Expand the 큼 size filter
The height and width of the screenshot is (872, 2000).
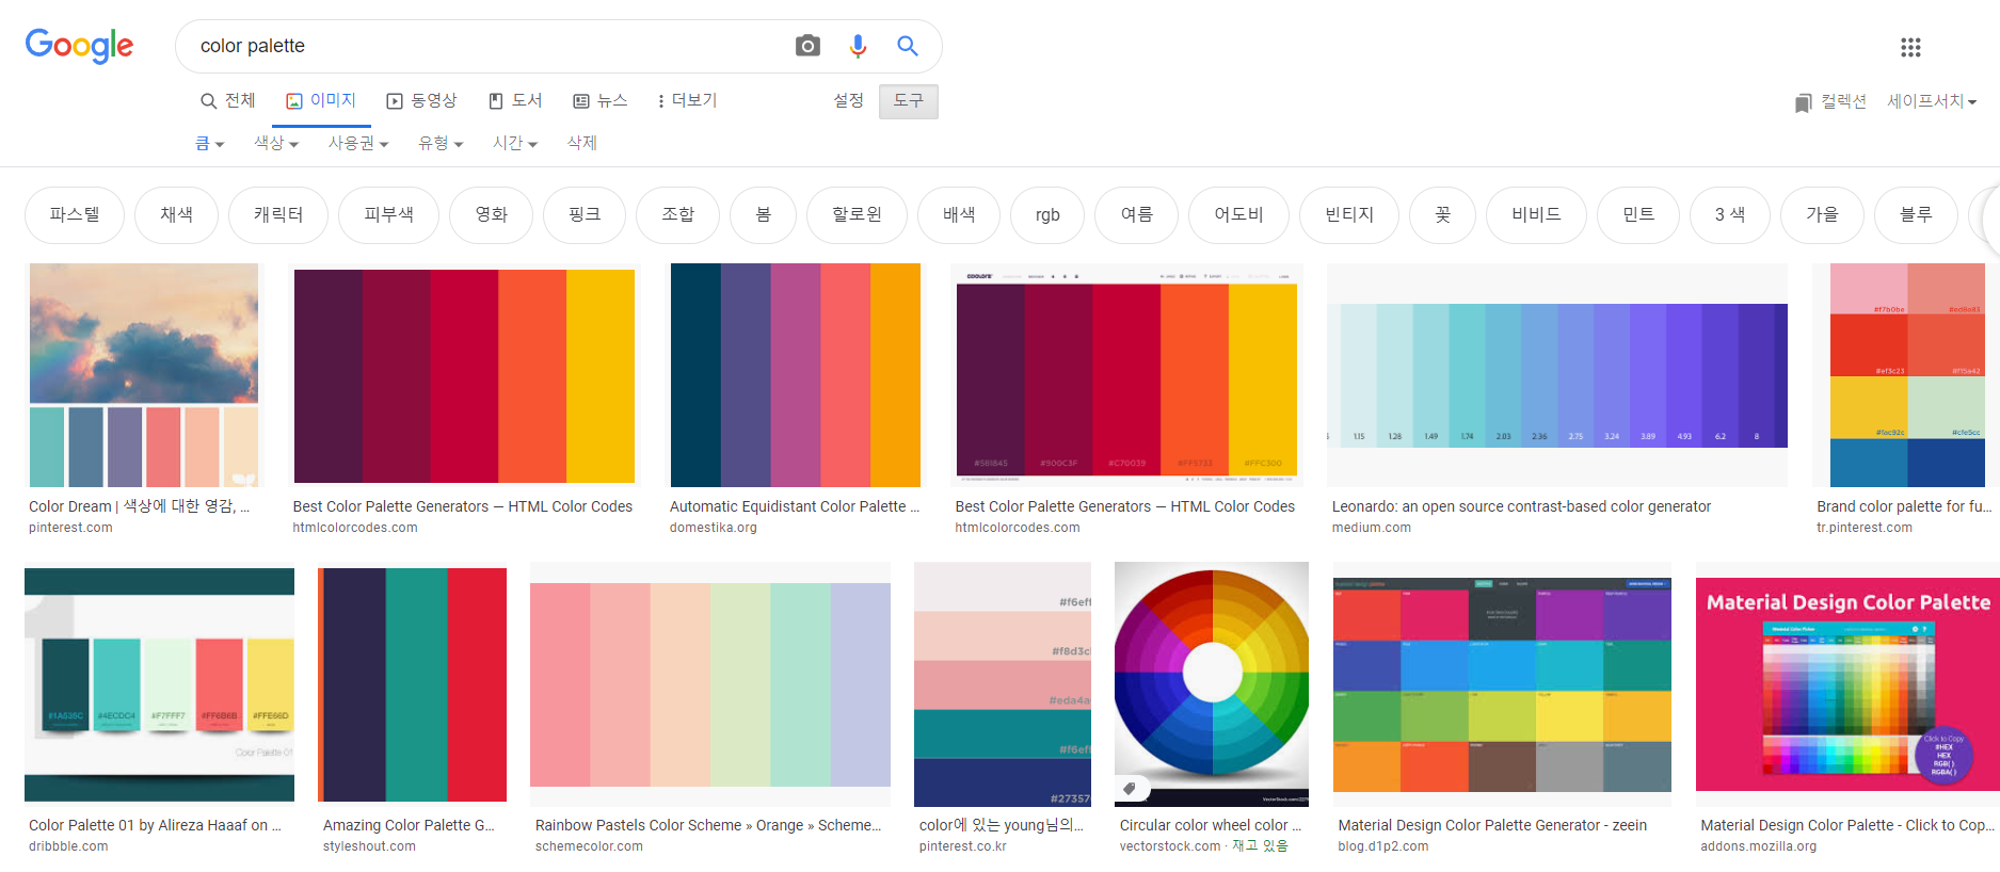coord(209,143)
